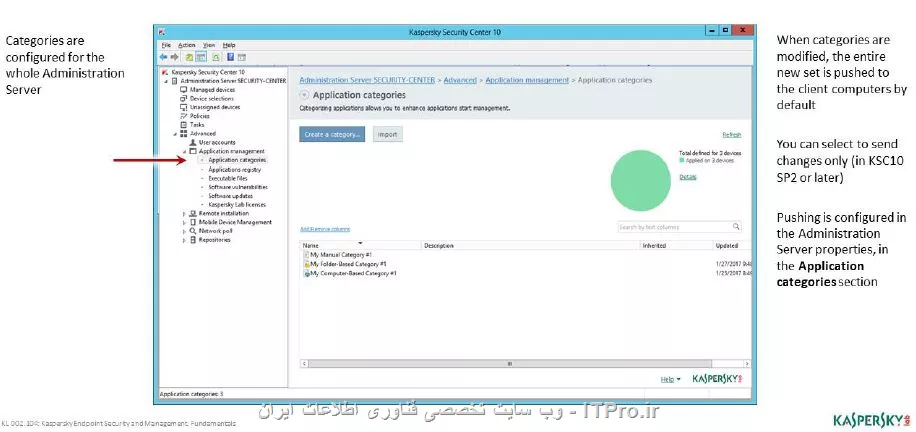The width and height of the screenshot is (916, 432).
Task: Click the My Folder-Based Category #1 icon
Action: pyautogui.click(x=306, y=264)
